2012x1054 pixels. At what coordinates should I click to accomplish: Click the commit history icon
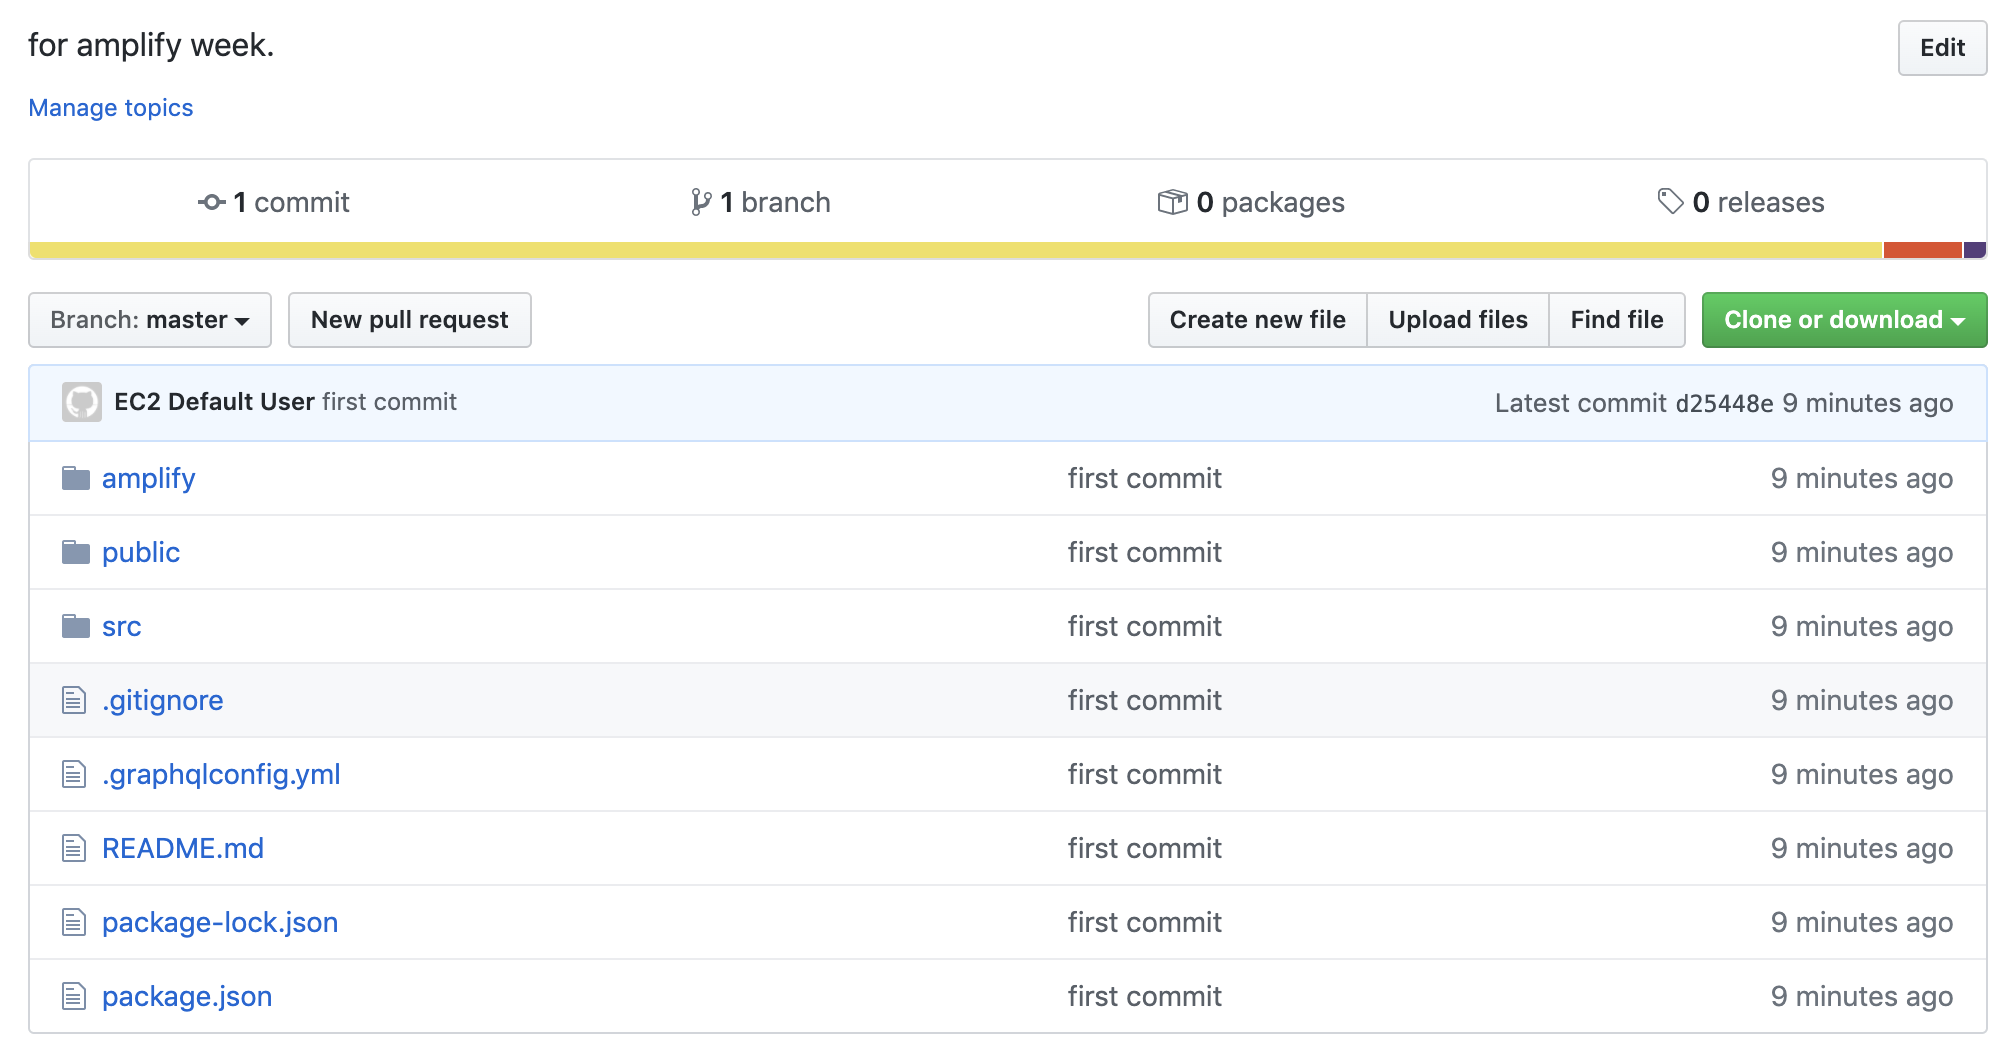[x=211, y=202]
